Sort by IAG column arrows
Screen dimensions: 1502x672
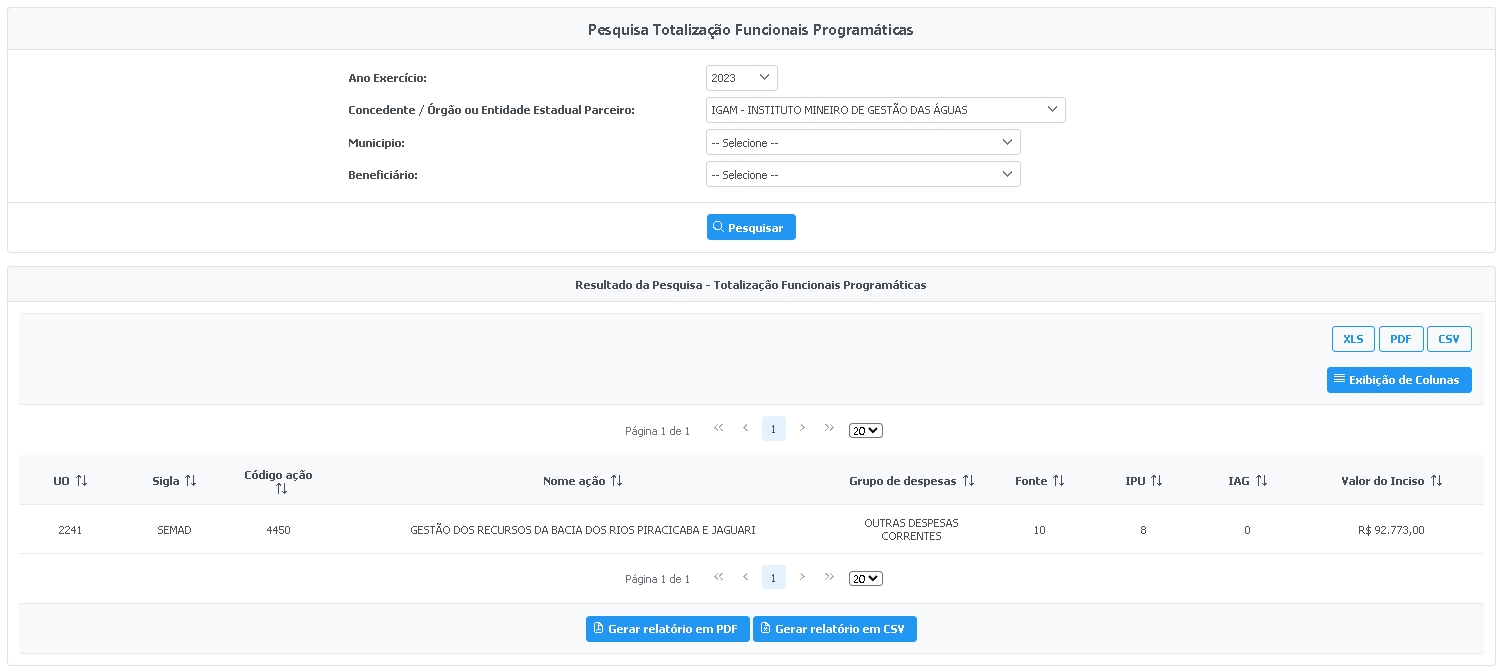pos(1261,481)
